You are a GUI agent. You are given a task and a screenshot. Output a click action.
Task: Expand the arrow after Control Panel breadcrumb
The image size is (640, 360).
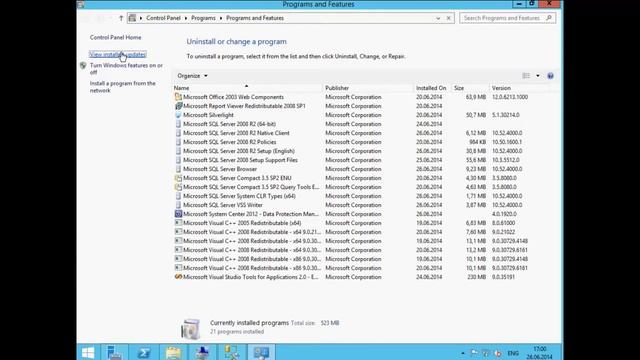tap(186, 18)
